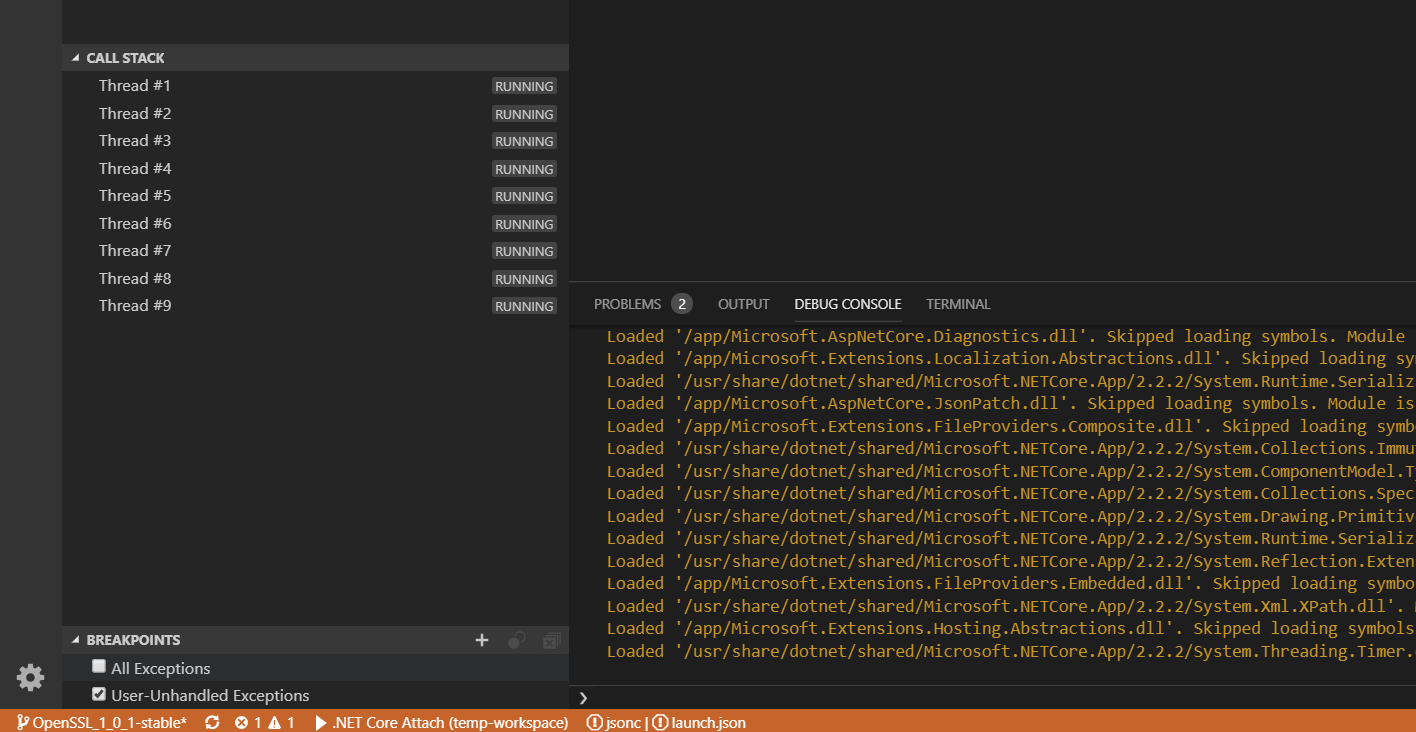Open warnings count icon in status bar

pyautogui.click(x=275, y=722)
